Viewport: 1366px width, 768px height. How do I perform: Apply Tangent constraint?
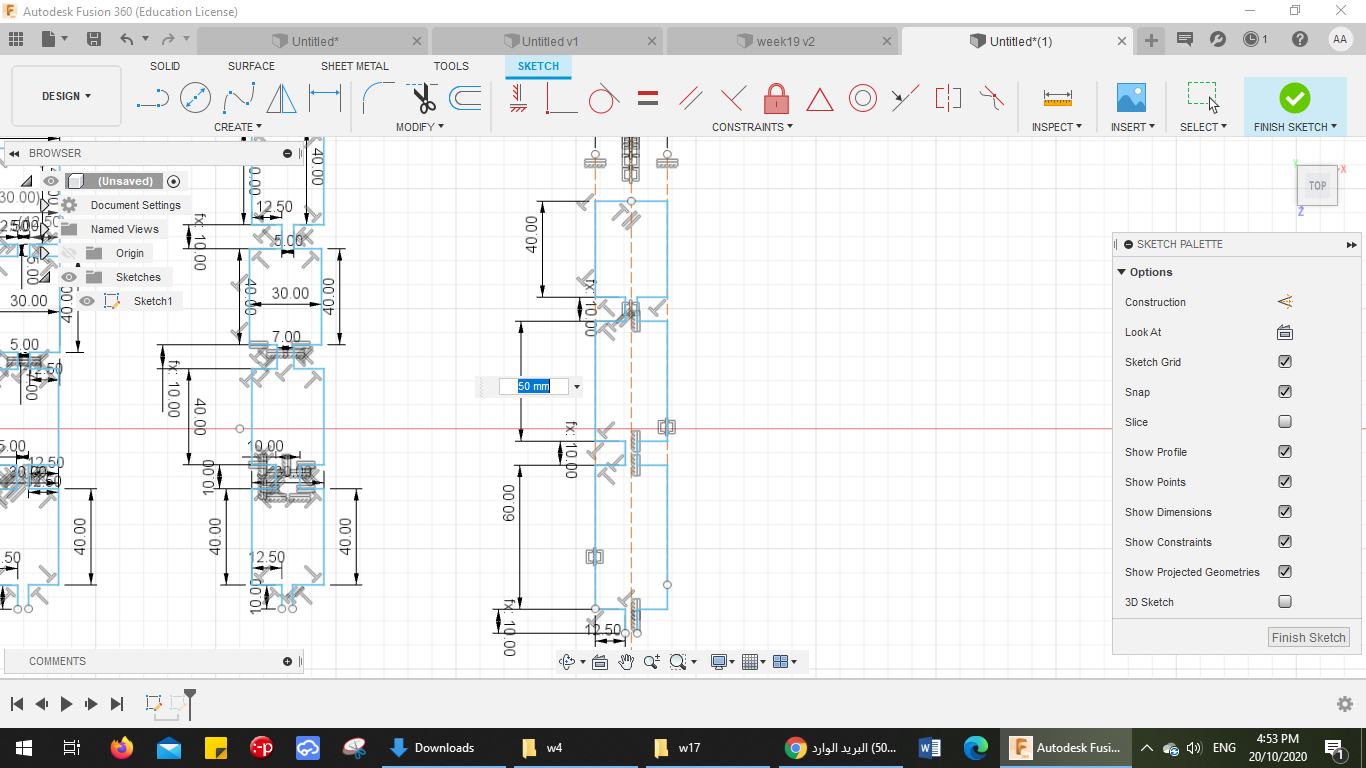[603, 98]
